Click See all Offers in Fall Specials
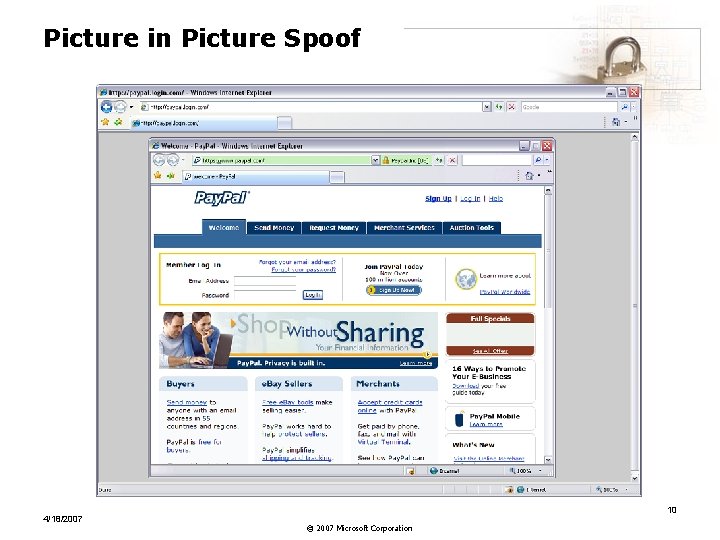Screen dimensions: 720x540 click(490, 351)
